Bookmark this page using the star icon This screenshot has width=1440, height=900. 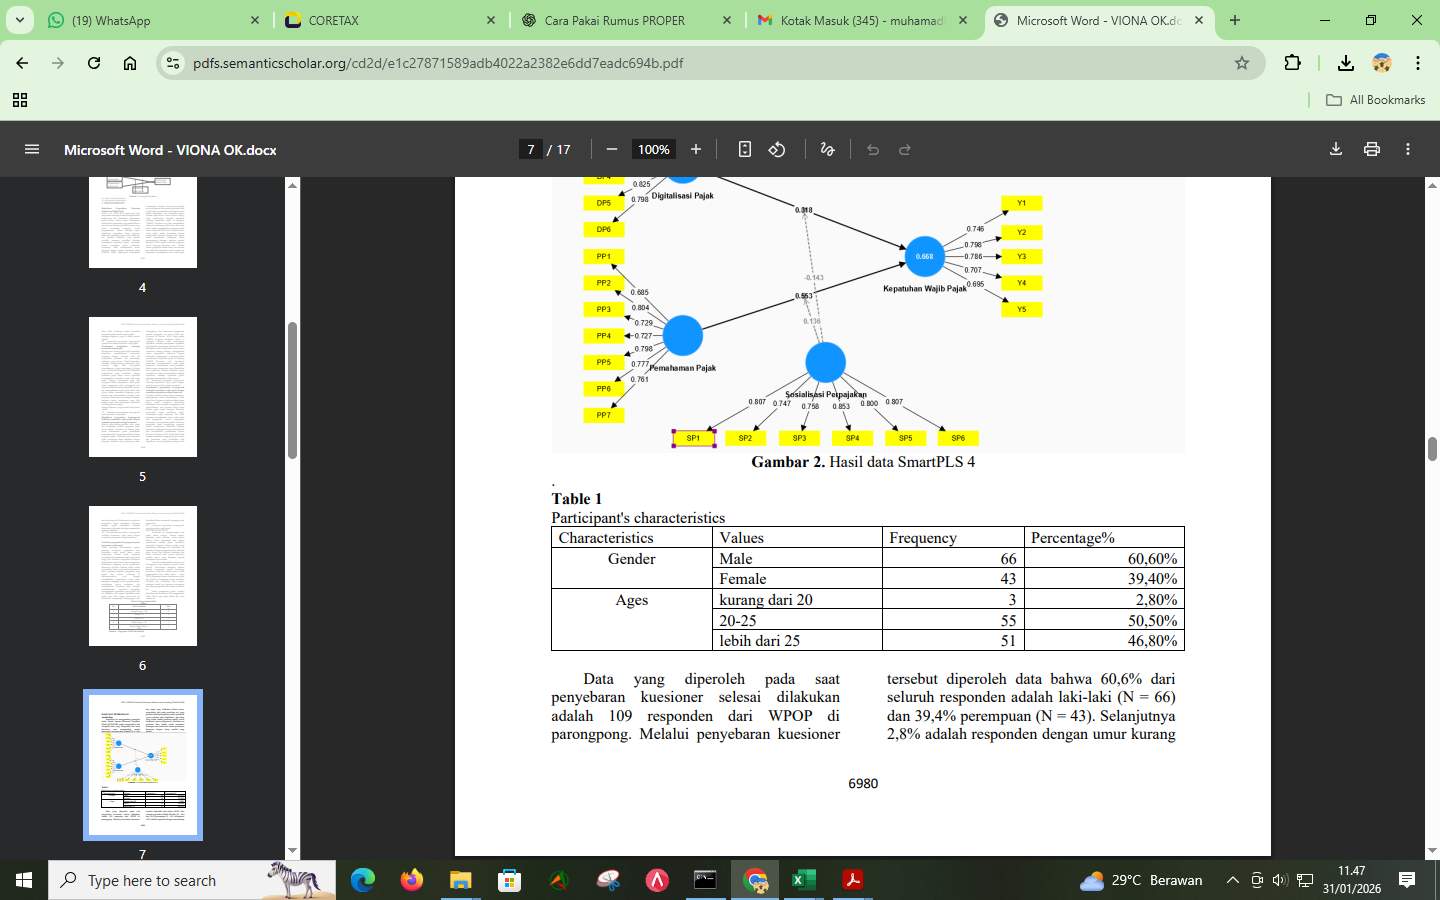tap(1241, 63)
